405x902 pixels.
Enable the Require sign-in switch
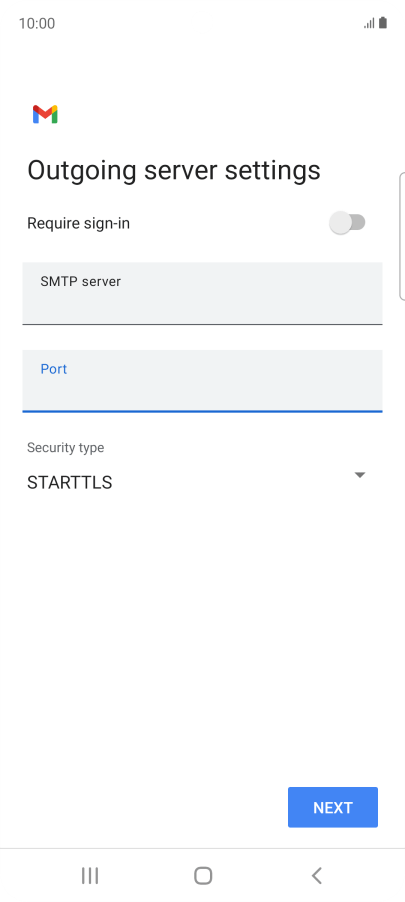347,223
